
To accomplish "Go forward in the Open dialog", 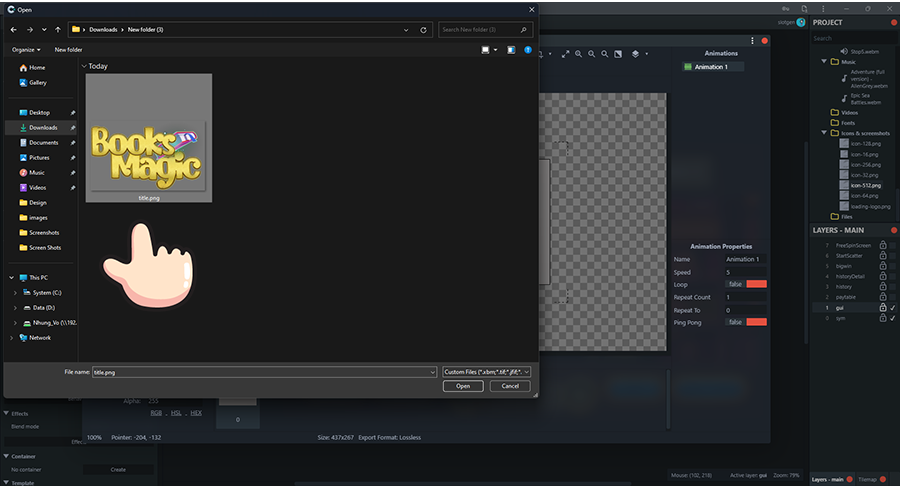I will click(x=30, y=30).
